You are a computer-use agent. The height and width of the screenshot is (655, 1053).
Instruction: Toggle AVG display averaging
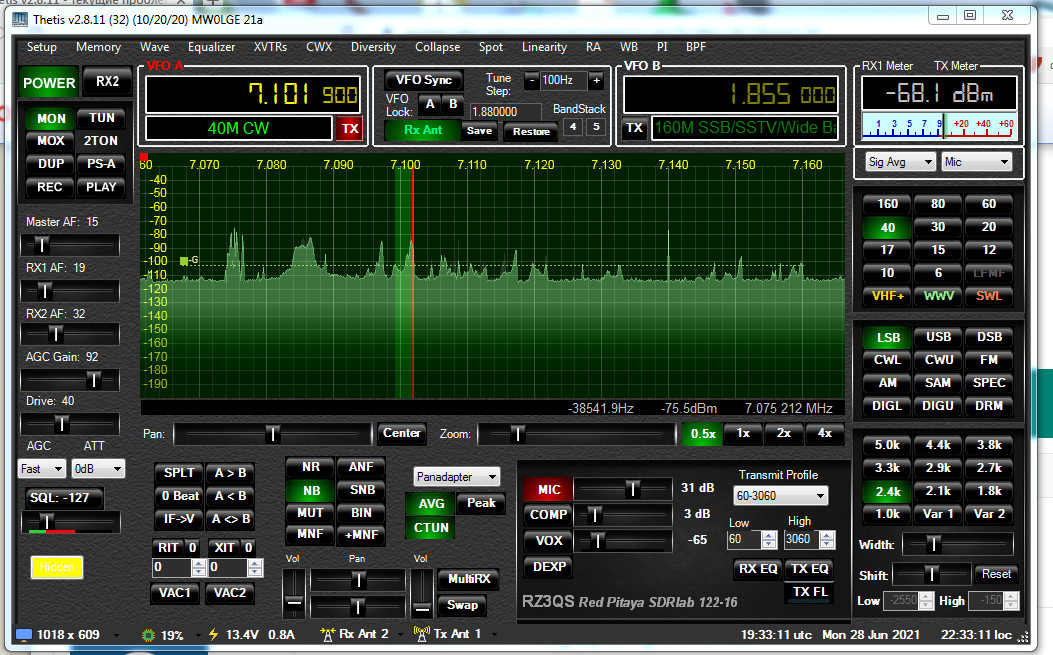[x=431, y=504]
